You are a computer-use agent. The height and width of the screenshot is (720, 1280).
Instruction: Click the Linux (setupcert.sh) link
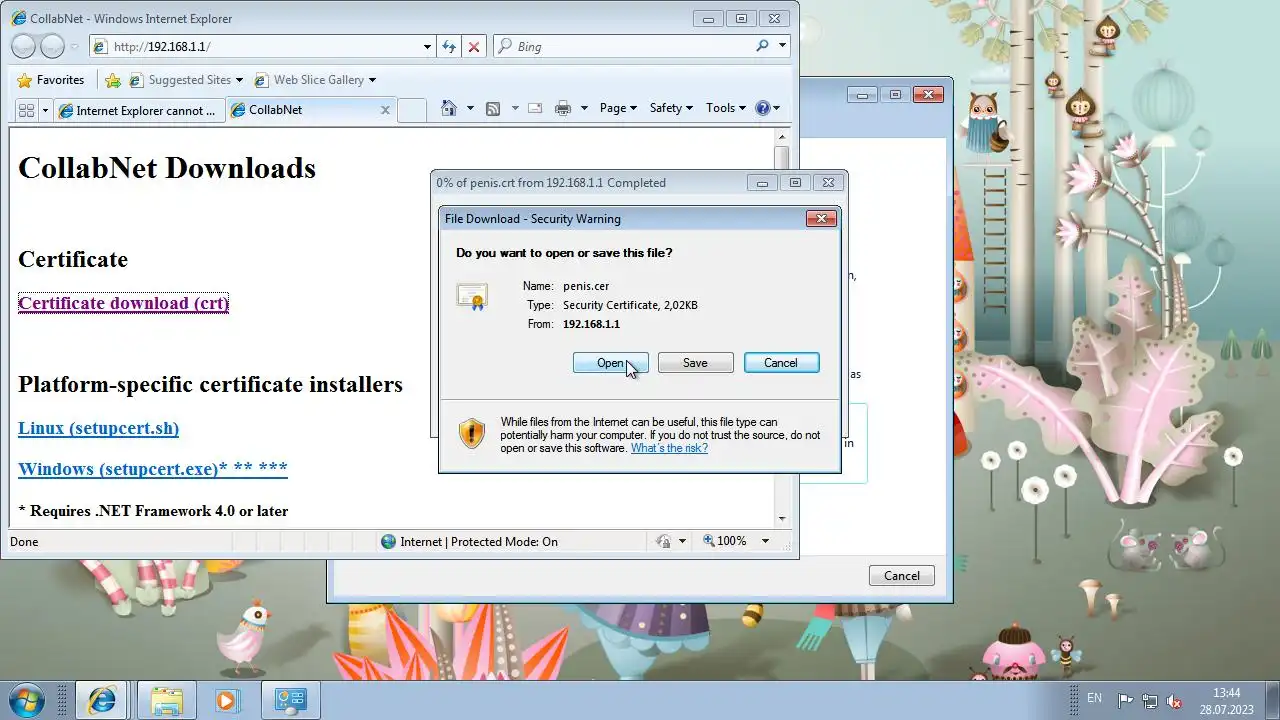(x=98, y=428)
